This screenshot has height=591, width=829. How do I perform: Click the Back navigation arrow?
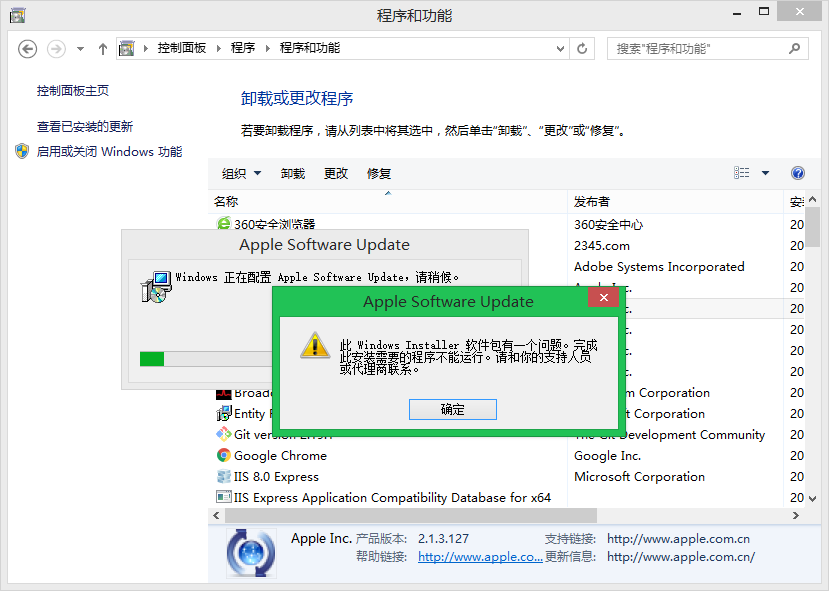pos(27,49)
